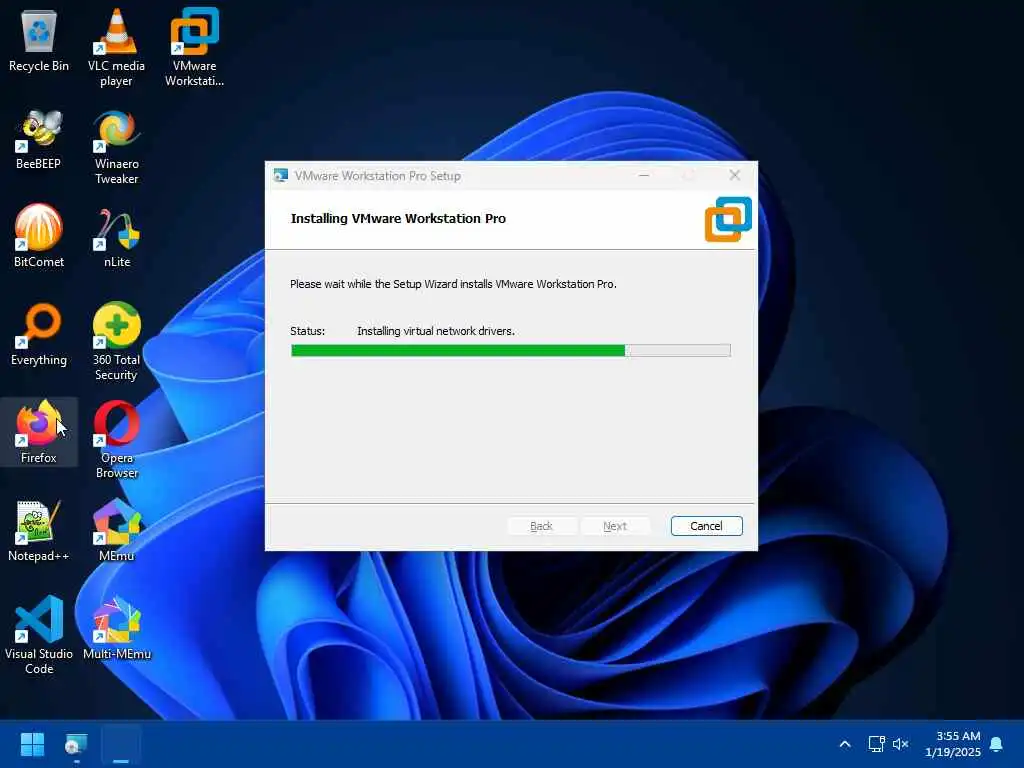
Task: Click the VMware setup title bar icon
Action: pyautogui.click(x=281, y=176)
